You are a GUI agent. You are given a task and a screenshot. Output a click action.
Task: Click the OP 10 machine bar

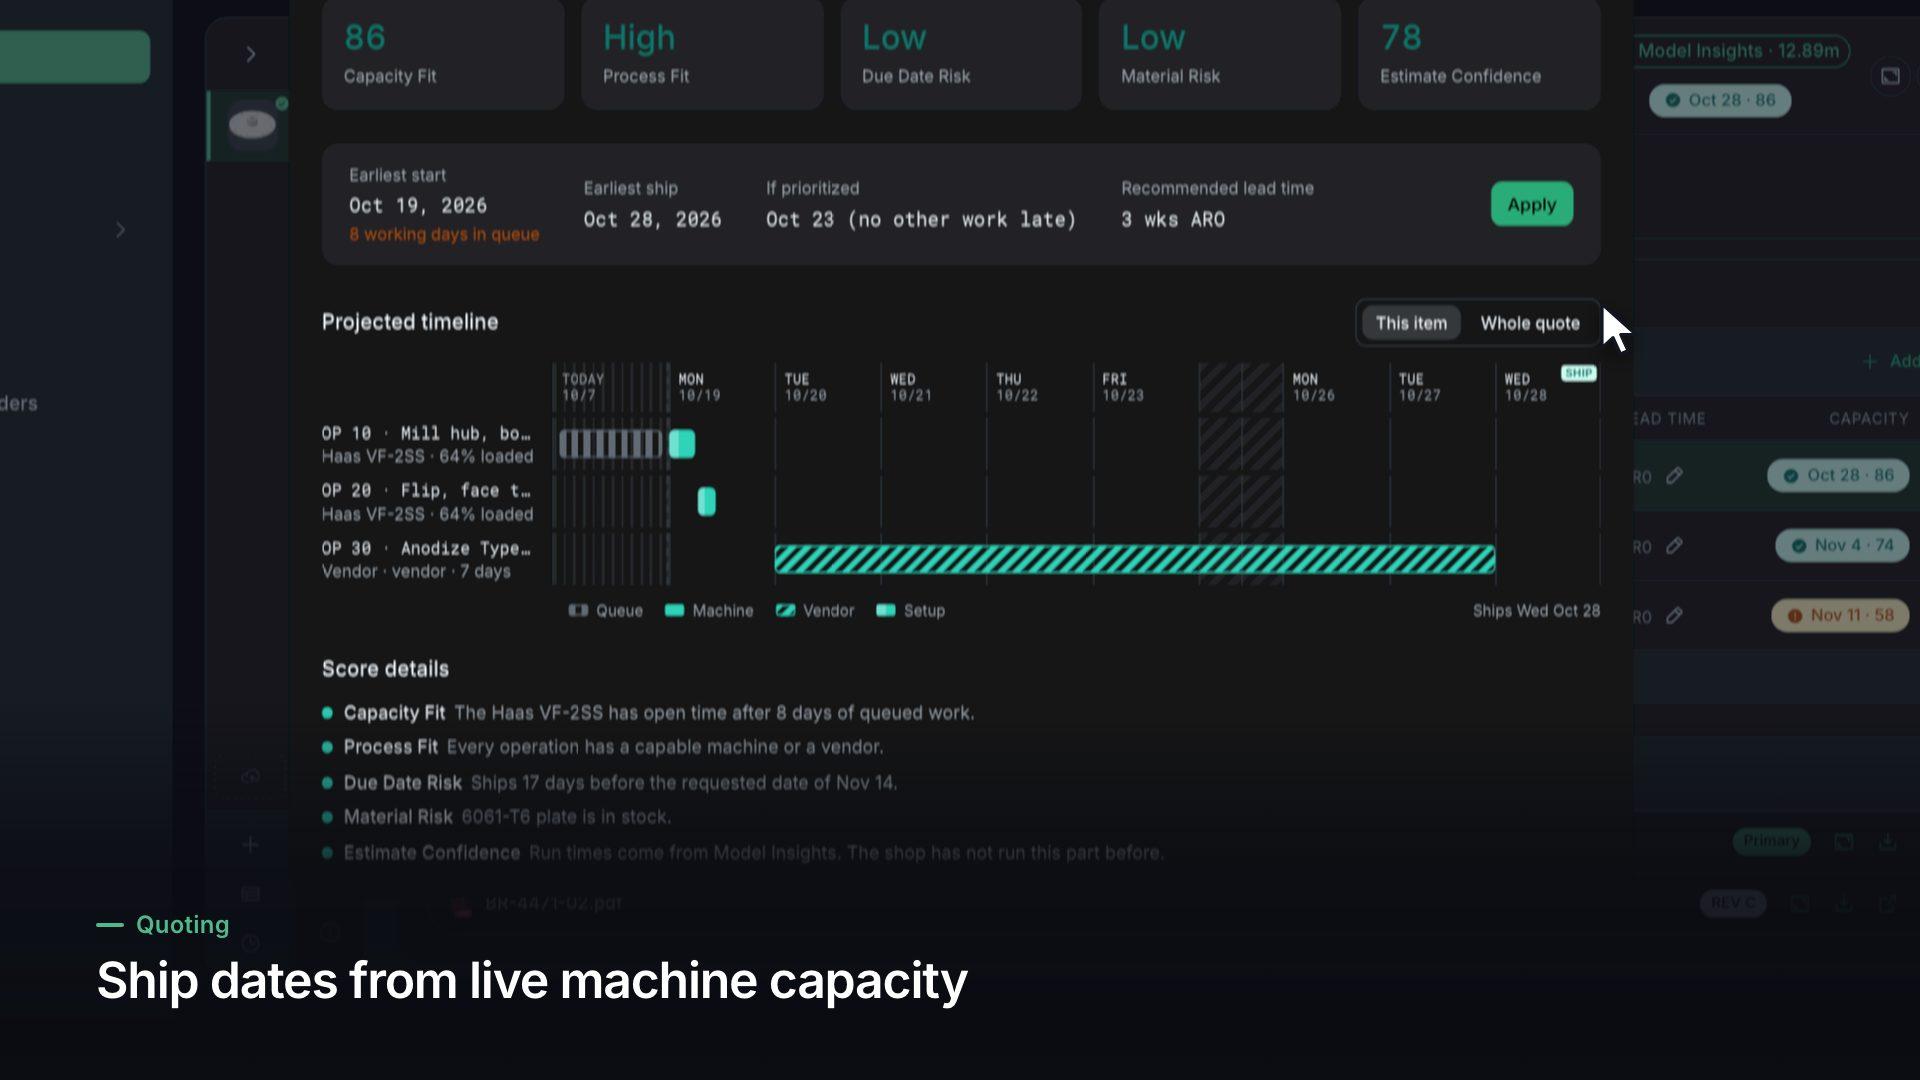682,444
